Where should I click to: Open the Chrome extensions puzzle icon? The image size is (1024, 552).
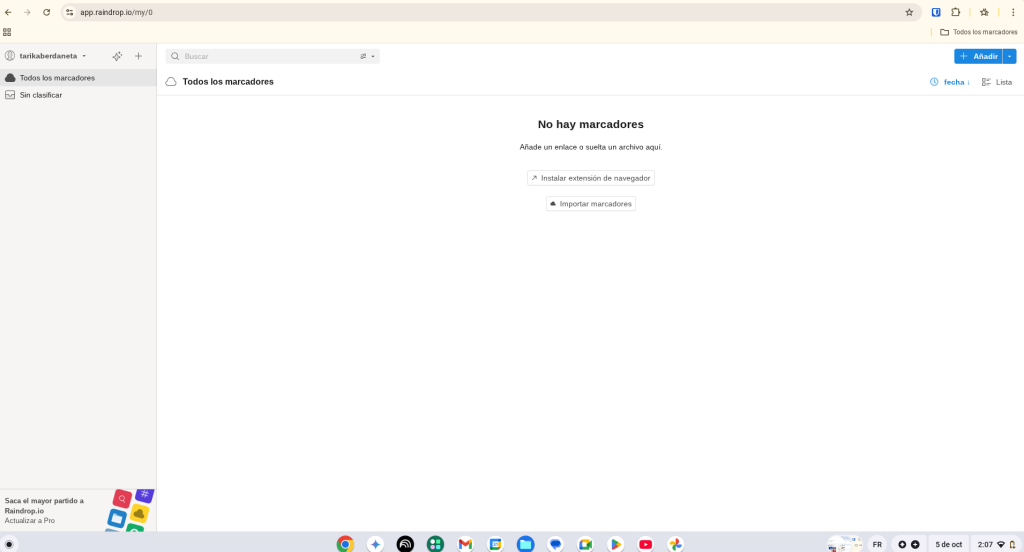click(955, 12)
